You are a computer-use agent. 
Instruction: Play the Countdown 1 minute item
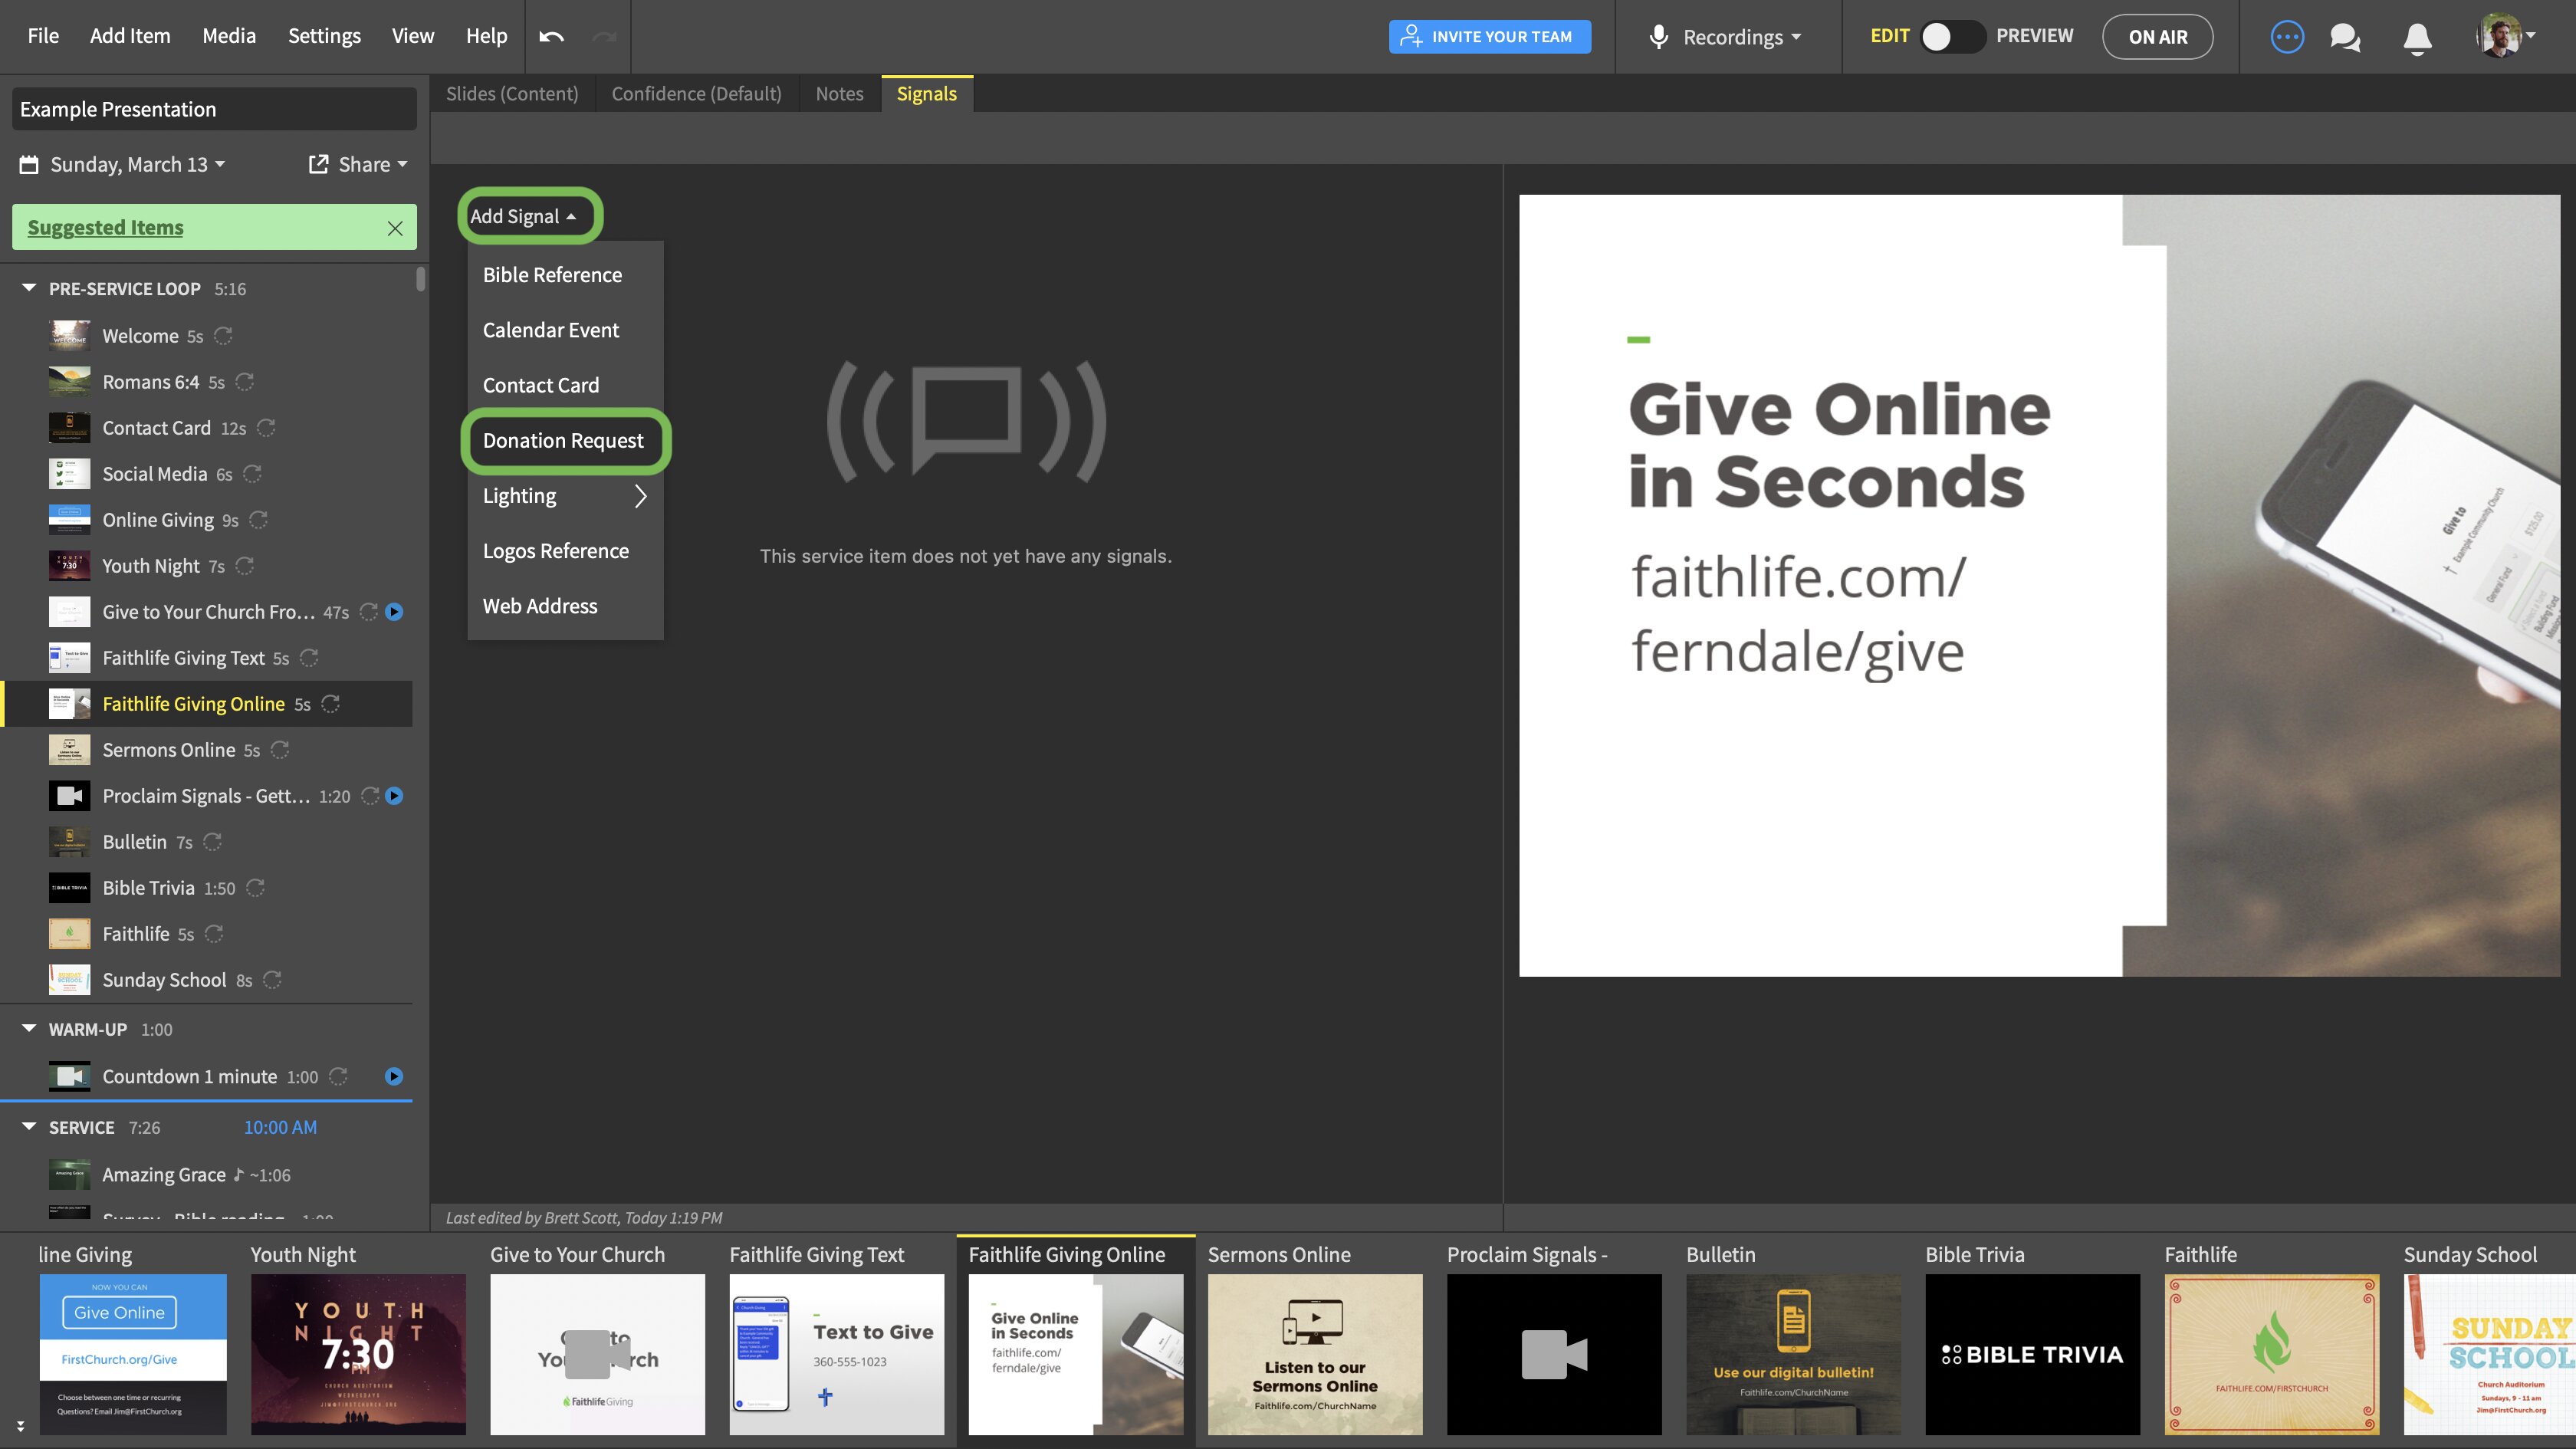pyautogui.click(x=394, y=1076)
